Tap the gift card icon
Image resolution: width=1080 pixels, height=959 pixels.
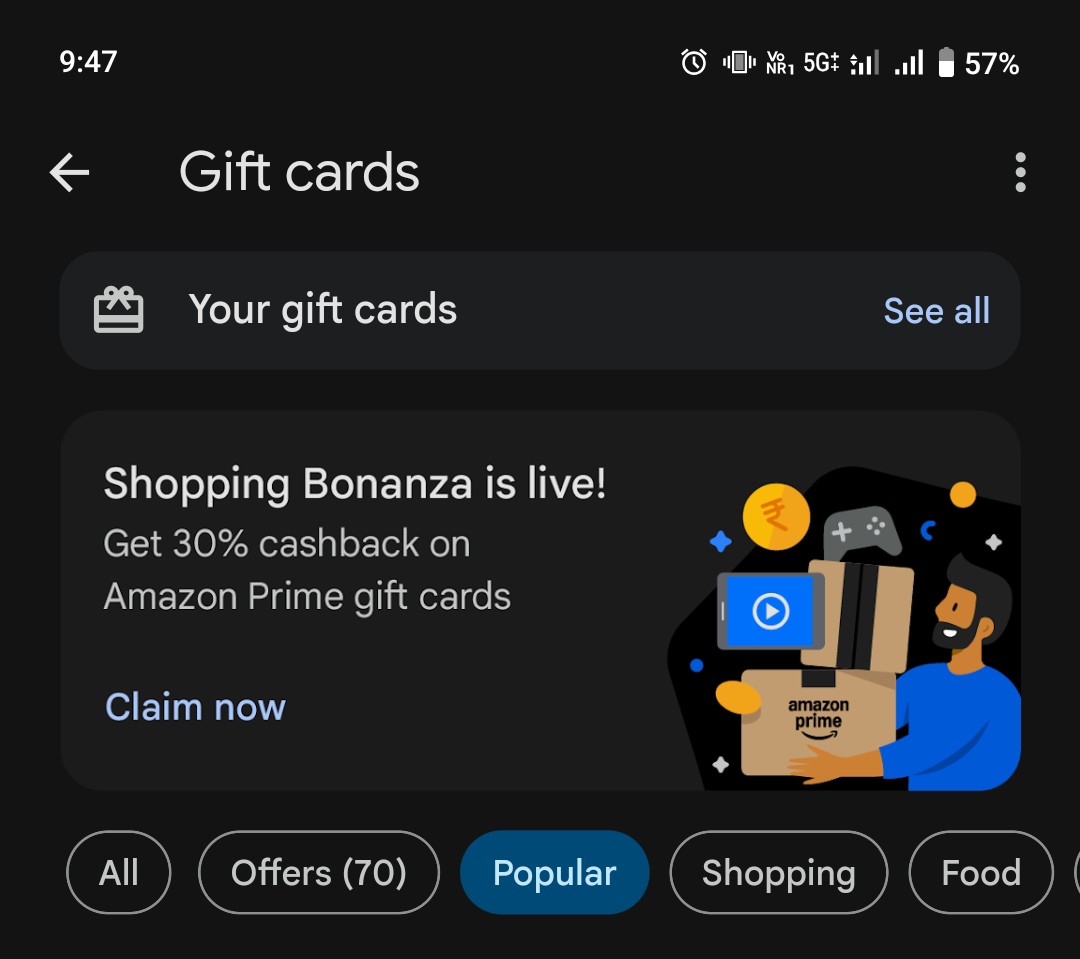pos(118,310)
